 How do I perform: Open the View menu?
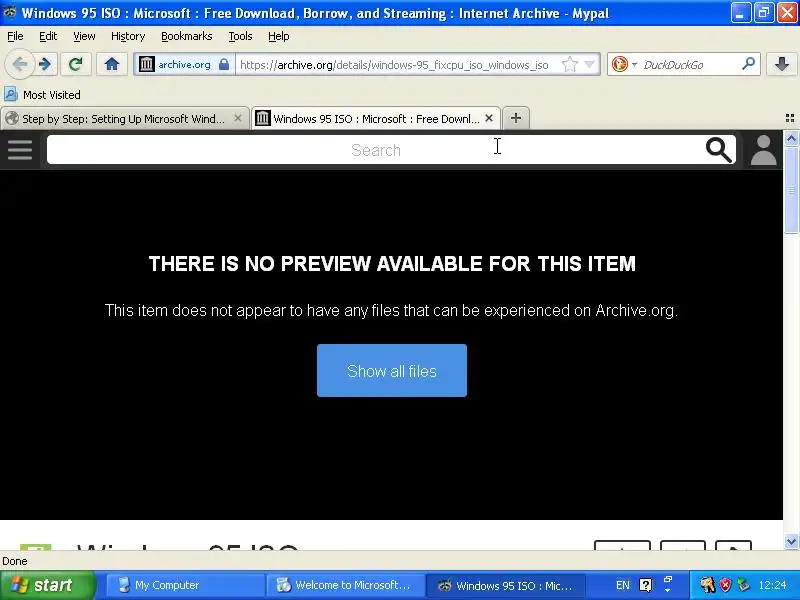point(84,36)
